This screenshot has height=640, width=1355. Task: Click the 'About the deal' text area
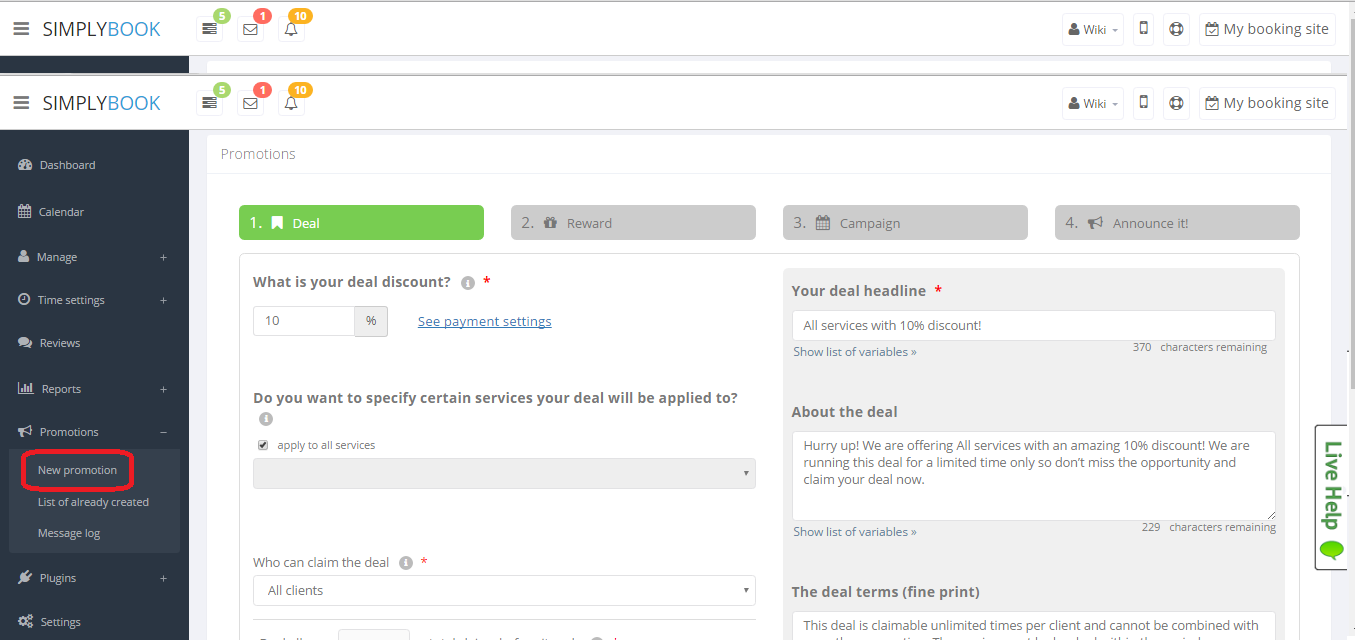(x=1033, y=475)
